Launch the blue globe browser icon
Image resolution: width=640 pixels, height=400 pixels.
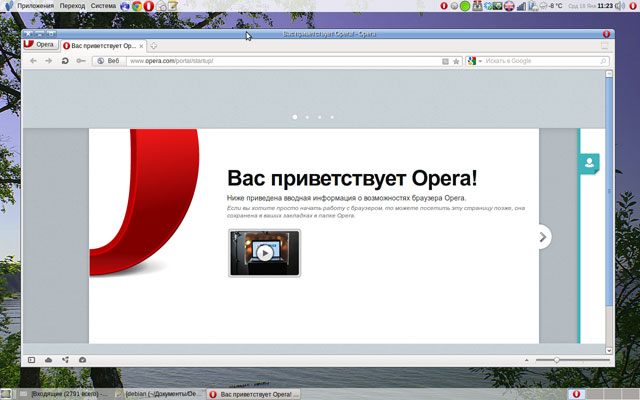pyautogui.click(x=125, y=6)
